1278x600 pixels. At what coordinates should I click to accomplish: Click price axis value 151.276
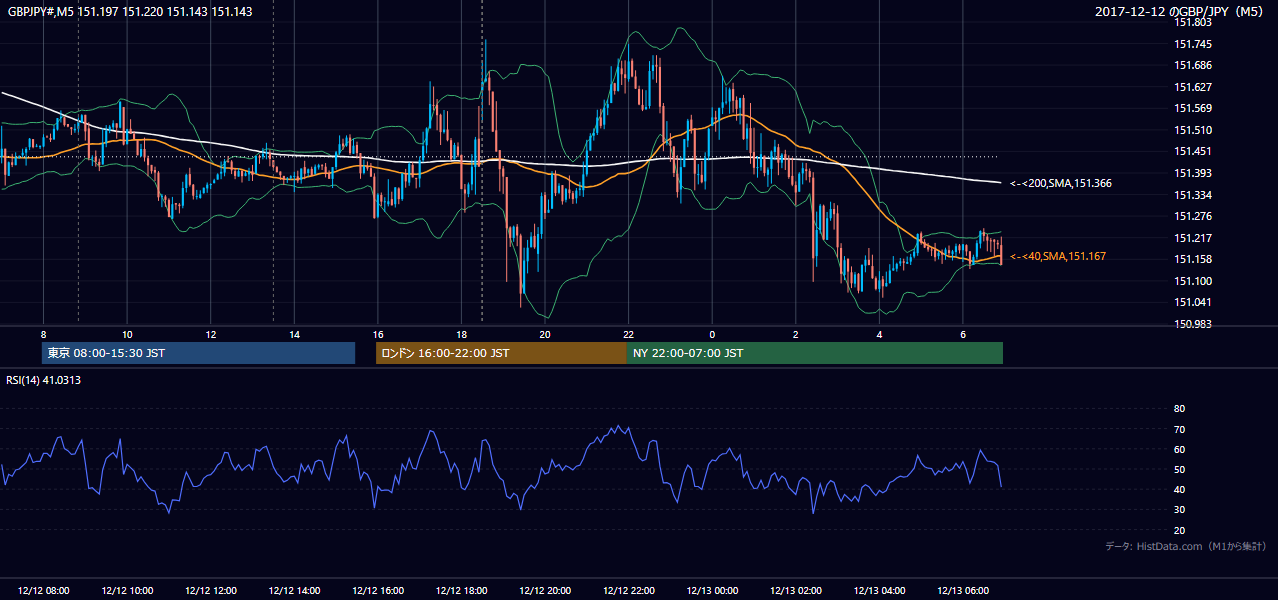1193,216
